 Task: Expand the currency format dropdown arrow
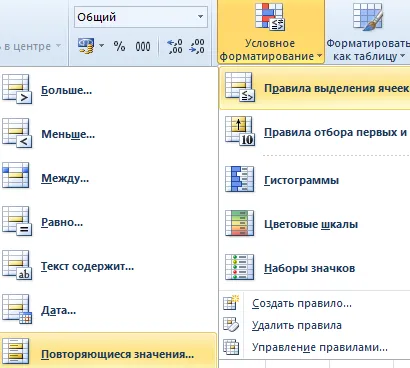[x=101, y=45]
